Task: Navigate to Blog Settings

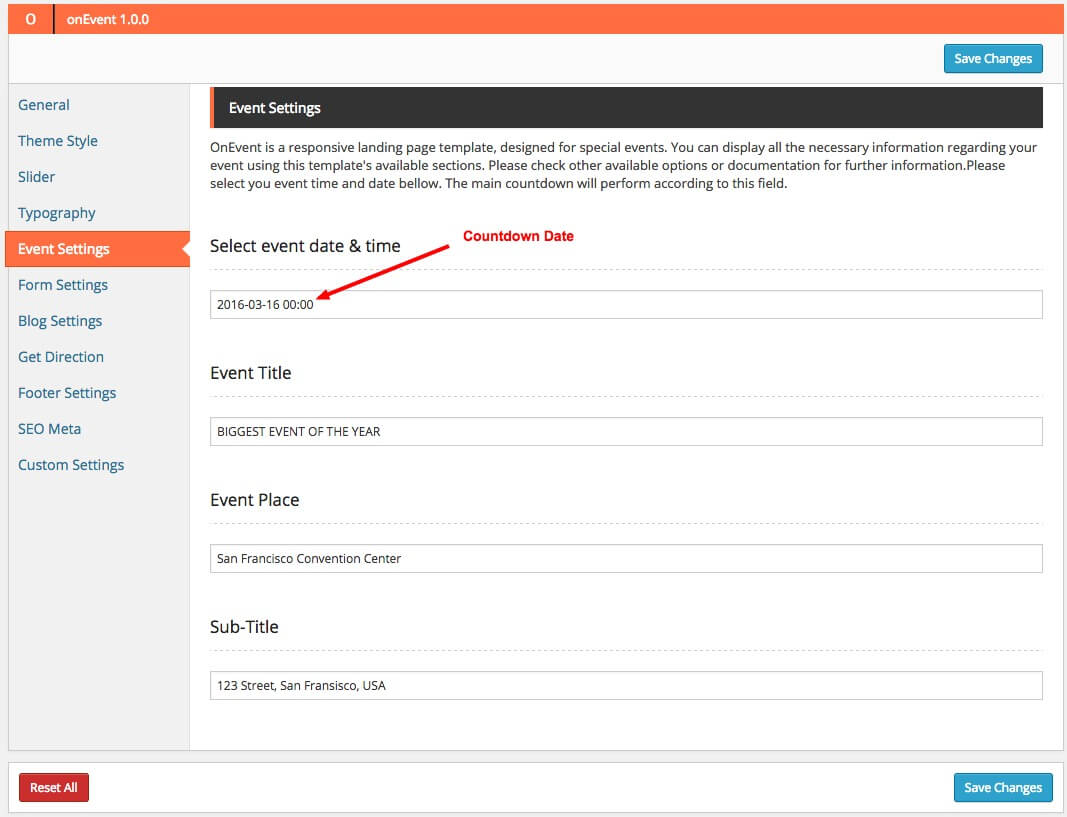Action: [60, 321]
